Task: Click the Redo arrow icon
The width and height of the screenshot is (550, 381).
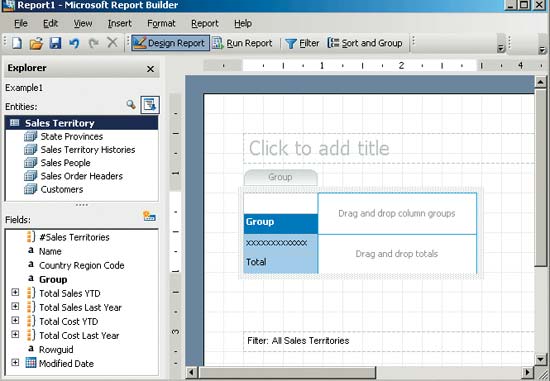Action: (x=93, y=43)
